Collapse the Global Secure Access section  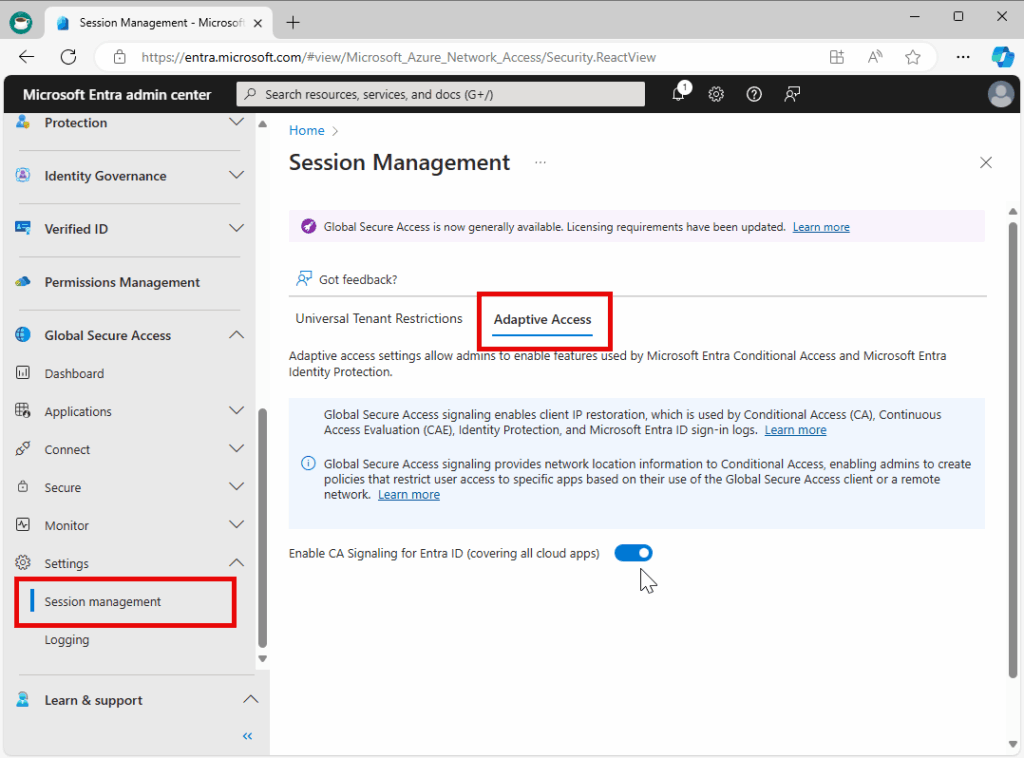(236, 335)
